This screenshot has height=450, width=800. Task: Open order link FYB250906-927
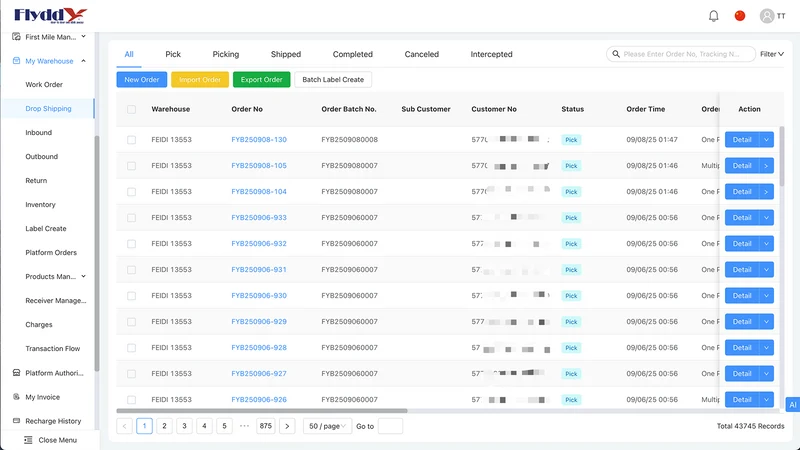pos(259,374)
